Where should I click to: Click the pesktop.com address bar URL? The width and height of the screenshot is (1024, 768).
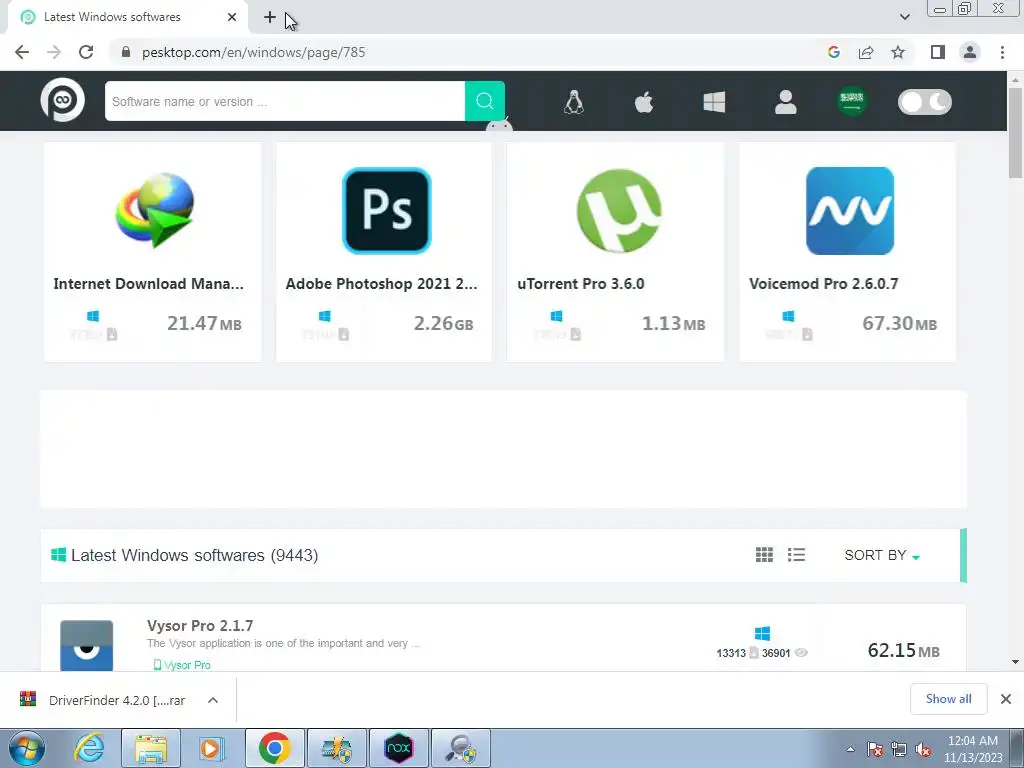click(x=253, y=52)
